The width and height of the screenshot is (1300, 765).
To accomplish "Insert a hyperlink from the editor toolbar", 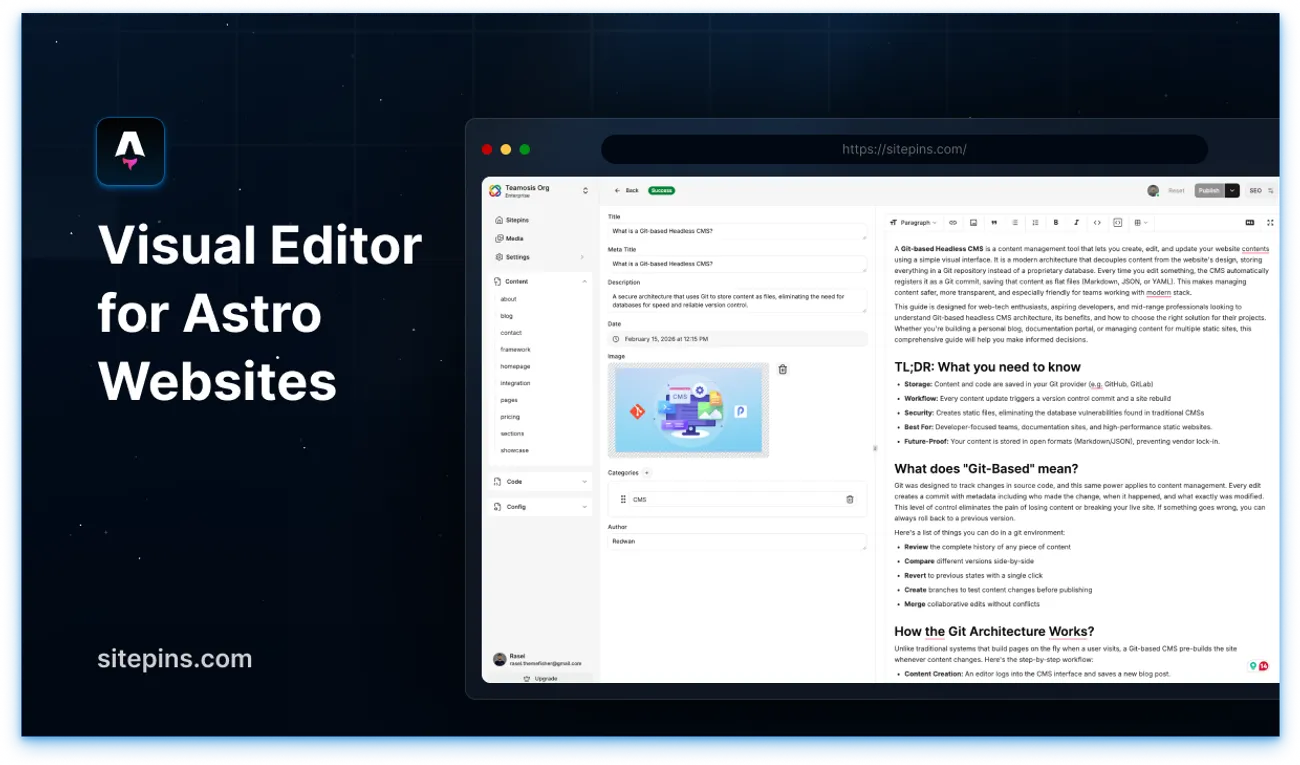I will (953, 222).
